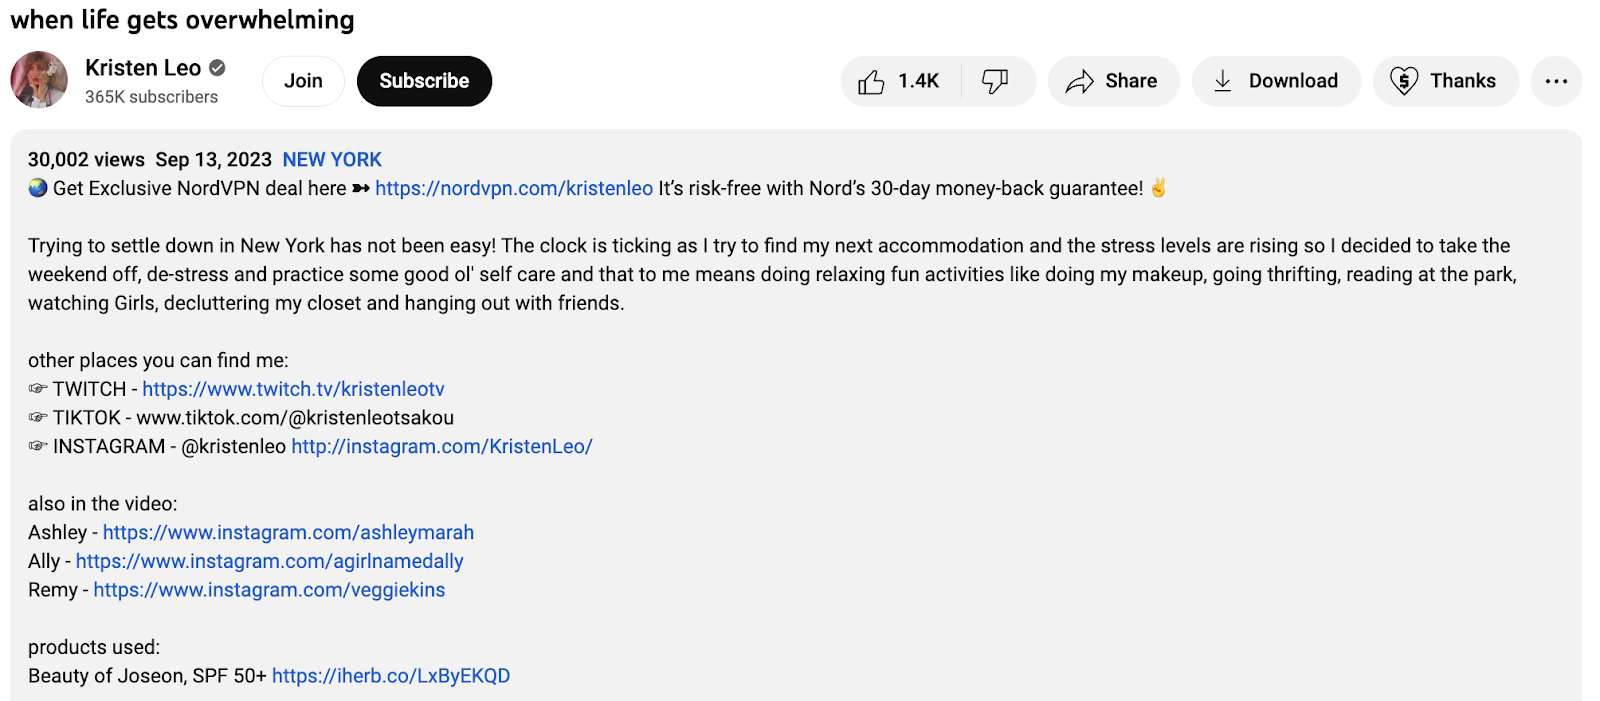Click the Thanks heart dollar icon
The height and width of the screenshot is (701, 1600).
pos(1404,82)
